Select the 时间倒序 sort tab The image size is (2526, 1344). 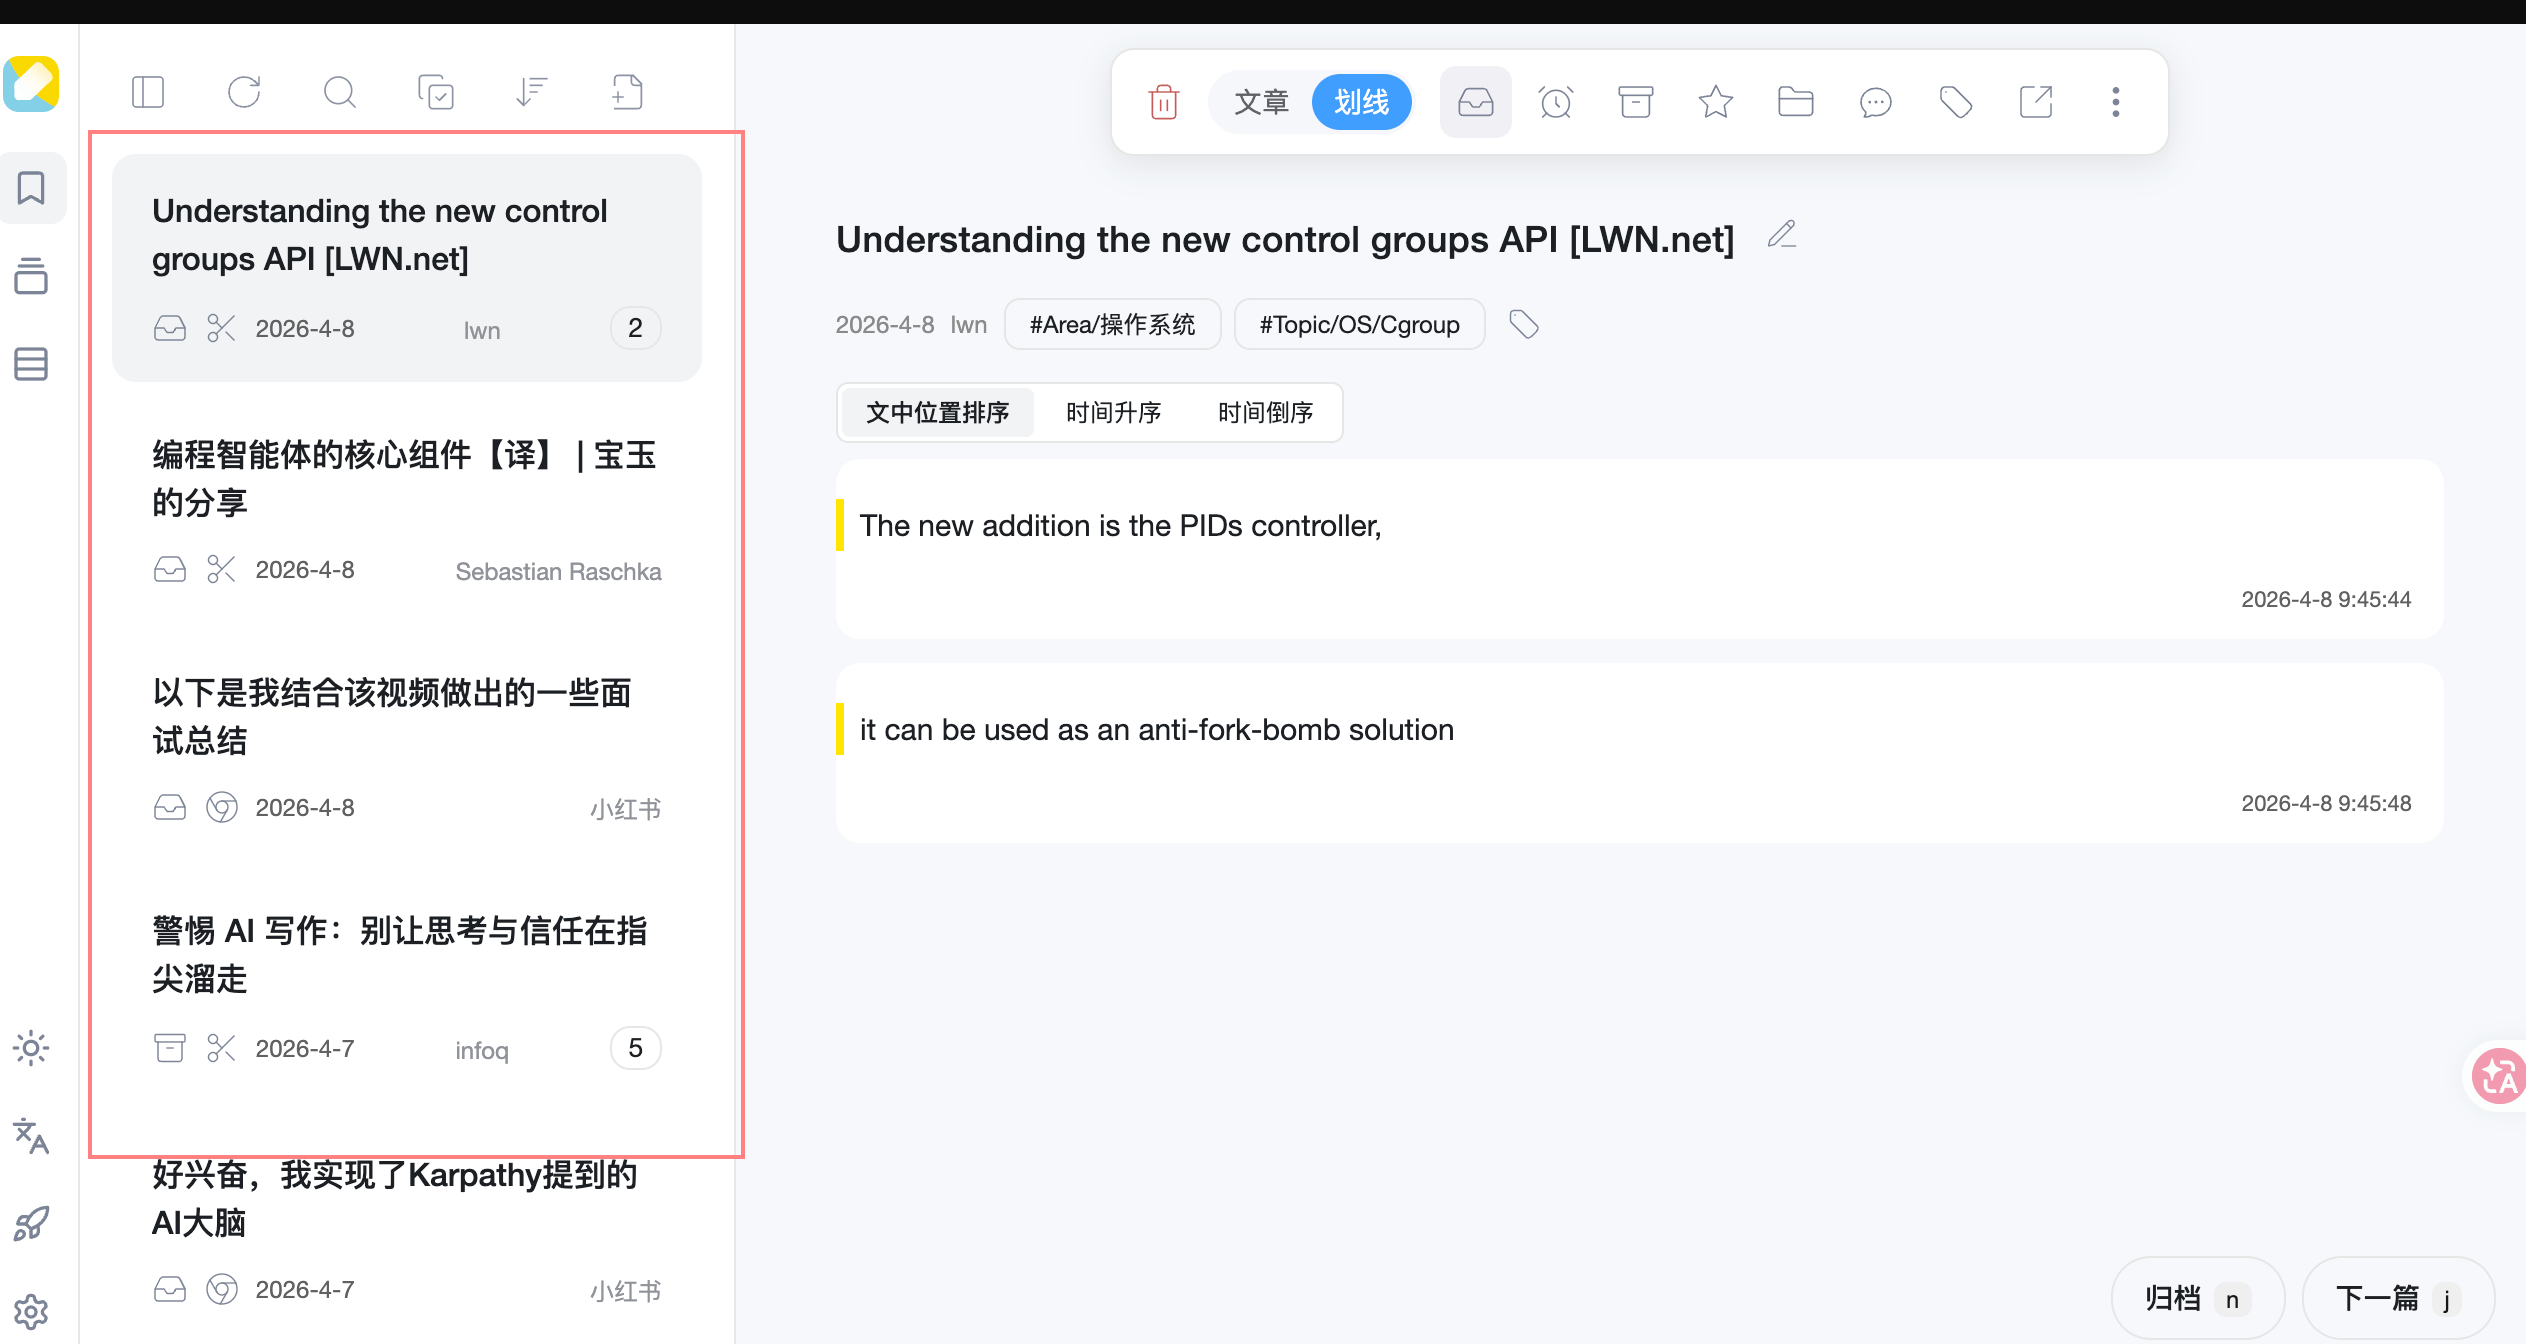(1265, 412)
